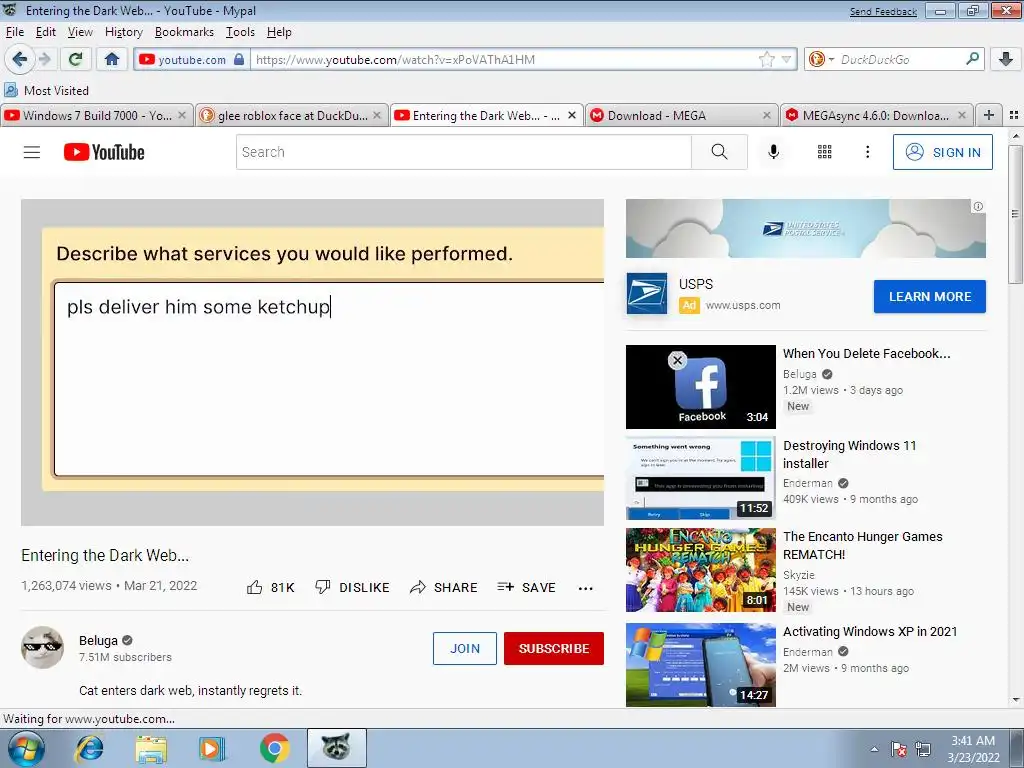Open the Beluga channel avatar
This screenshot has width=1024, height=768.
(42, 648)
